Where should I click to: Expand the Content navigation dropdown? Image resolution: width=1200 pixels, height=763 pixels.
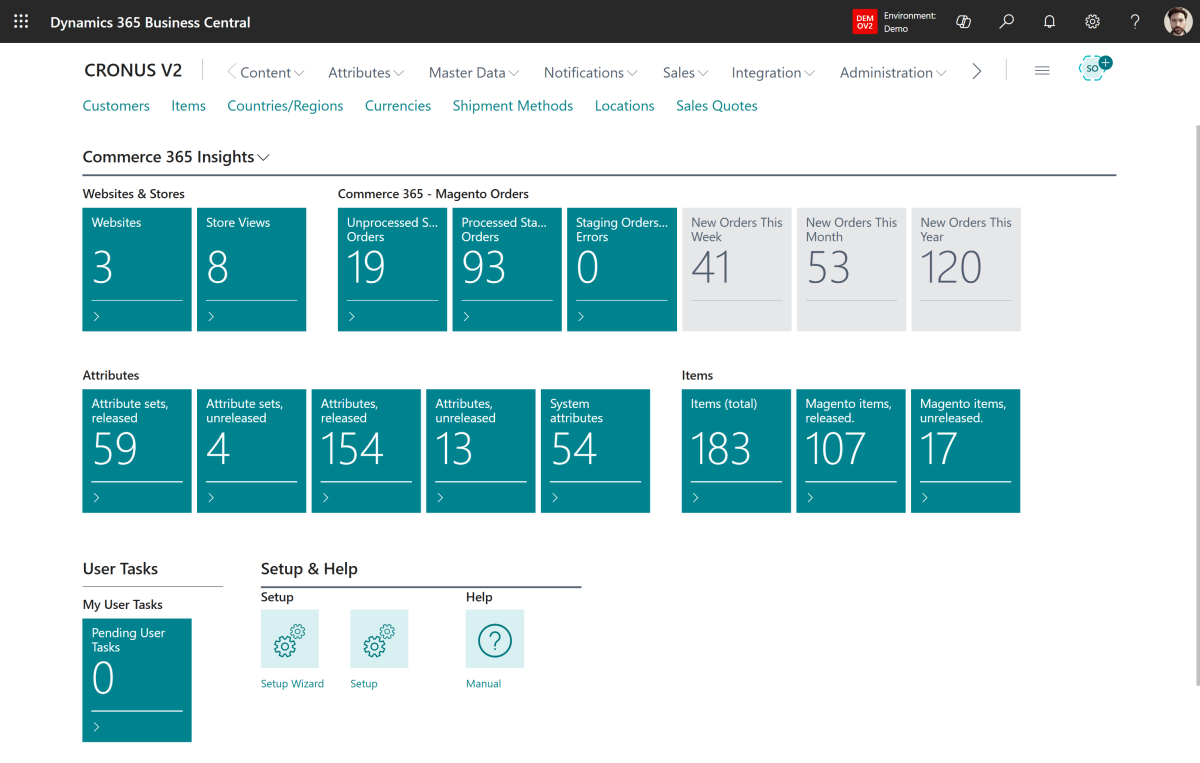(x=266, y=72)
